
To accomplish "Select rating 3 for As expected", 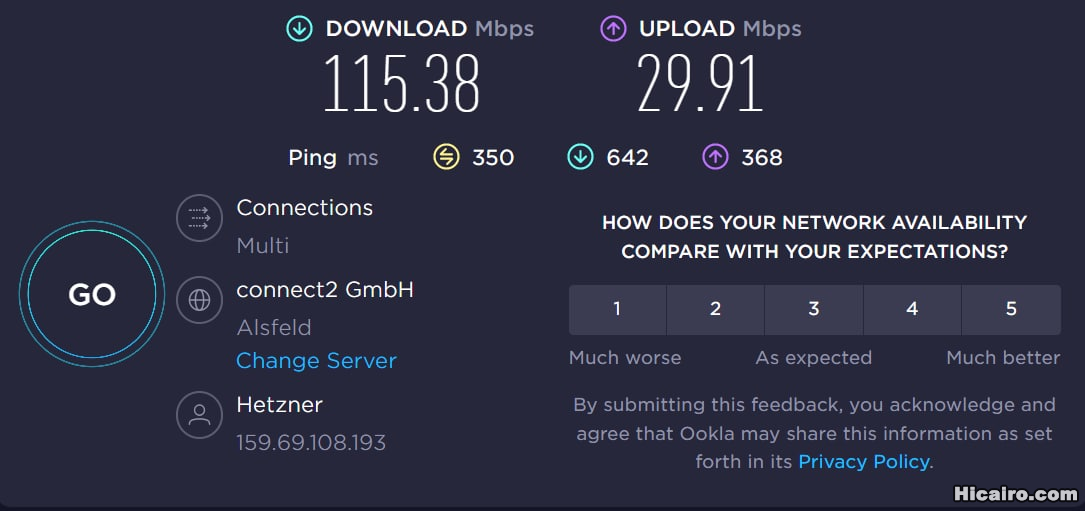I will (x=814, y=309).
